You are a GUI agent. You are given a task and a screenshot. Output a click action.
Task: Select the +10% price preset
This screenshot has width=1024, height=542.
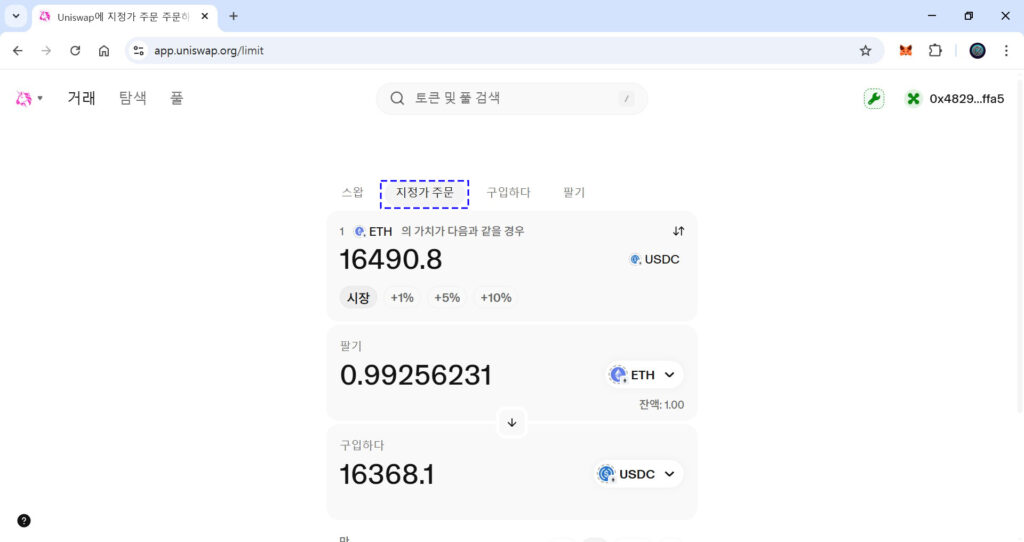tap(495, 298)
